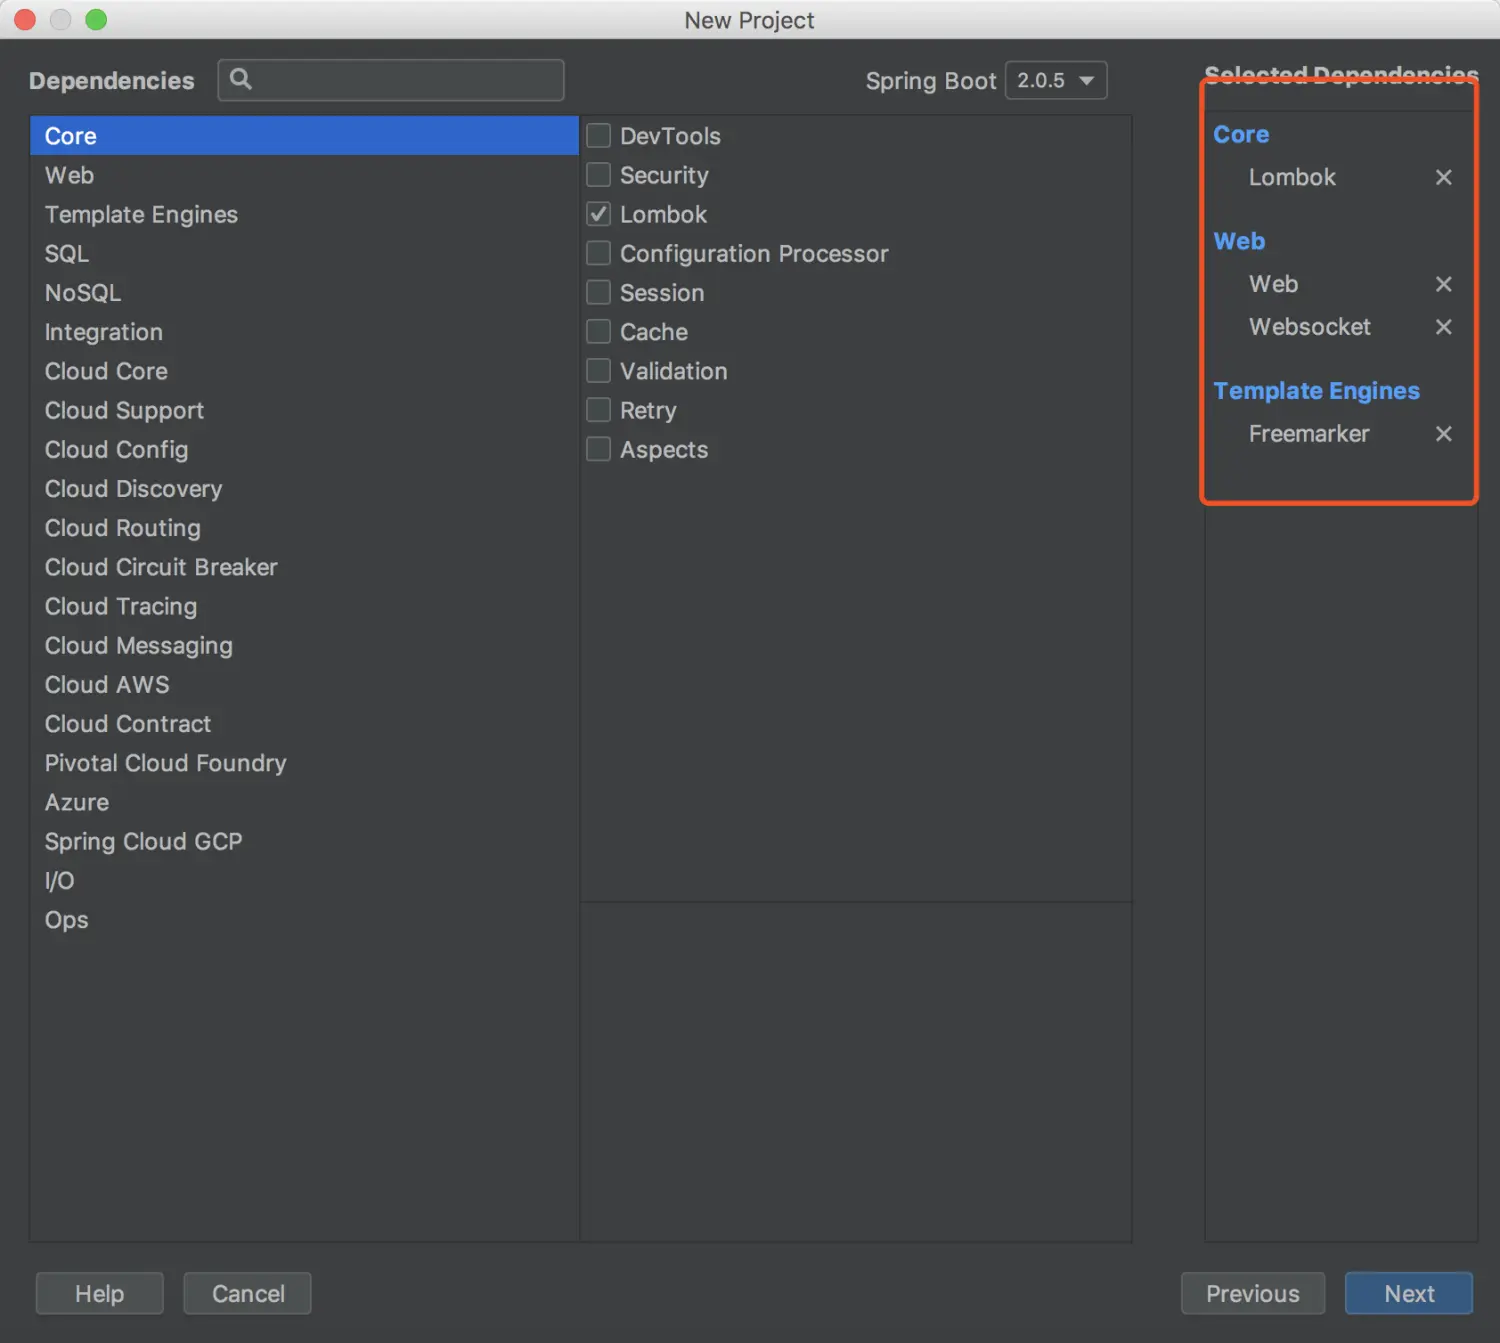Go back with the Previous button
The height and width of the screenshot is (1343, 1500).
coord(1253,1293)
